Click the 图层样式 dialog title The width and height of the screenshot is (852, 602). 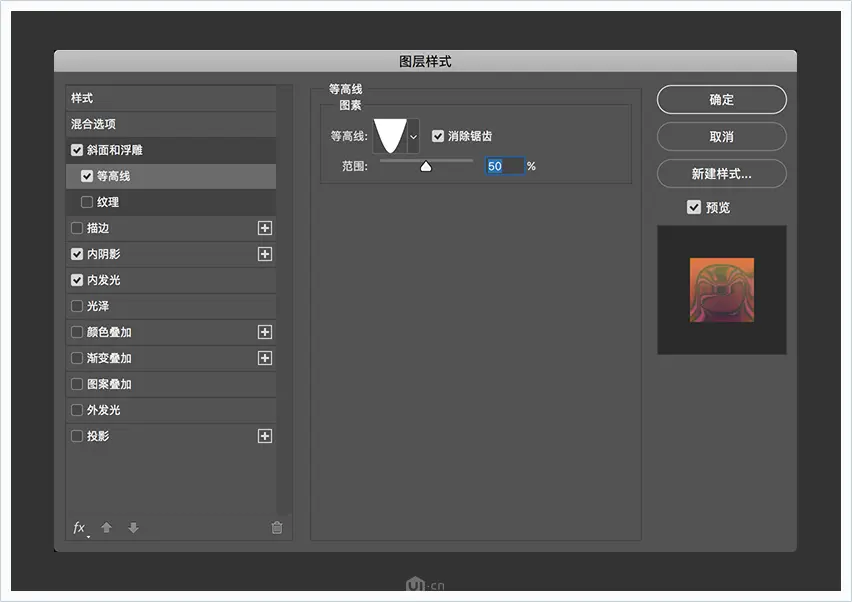[x=425, y=61]
